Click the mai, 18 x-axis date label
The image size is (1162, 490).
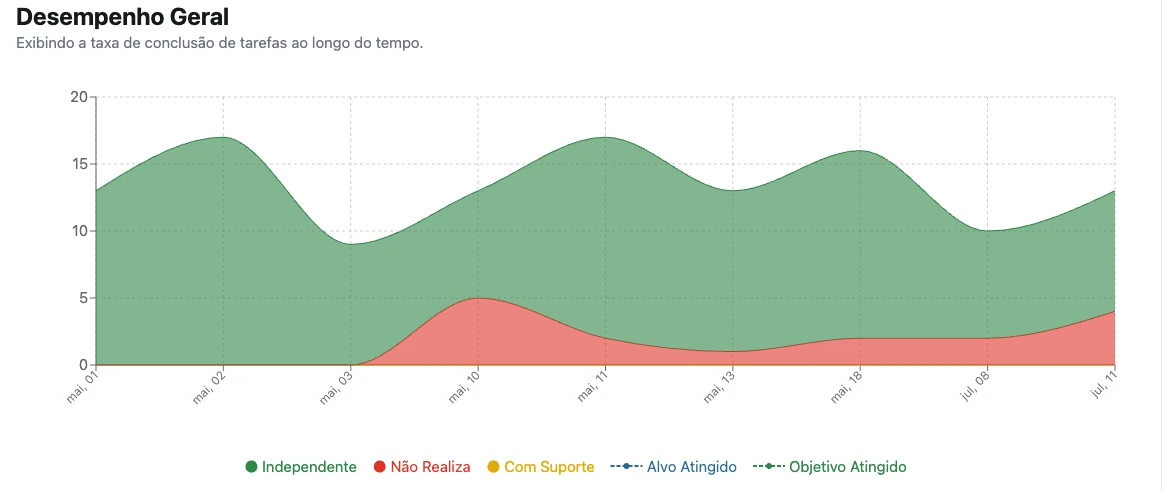(846, 388)
